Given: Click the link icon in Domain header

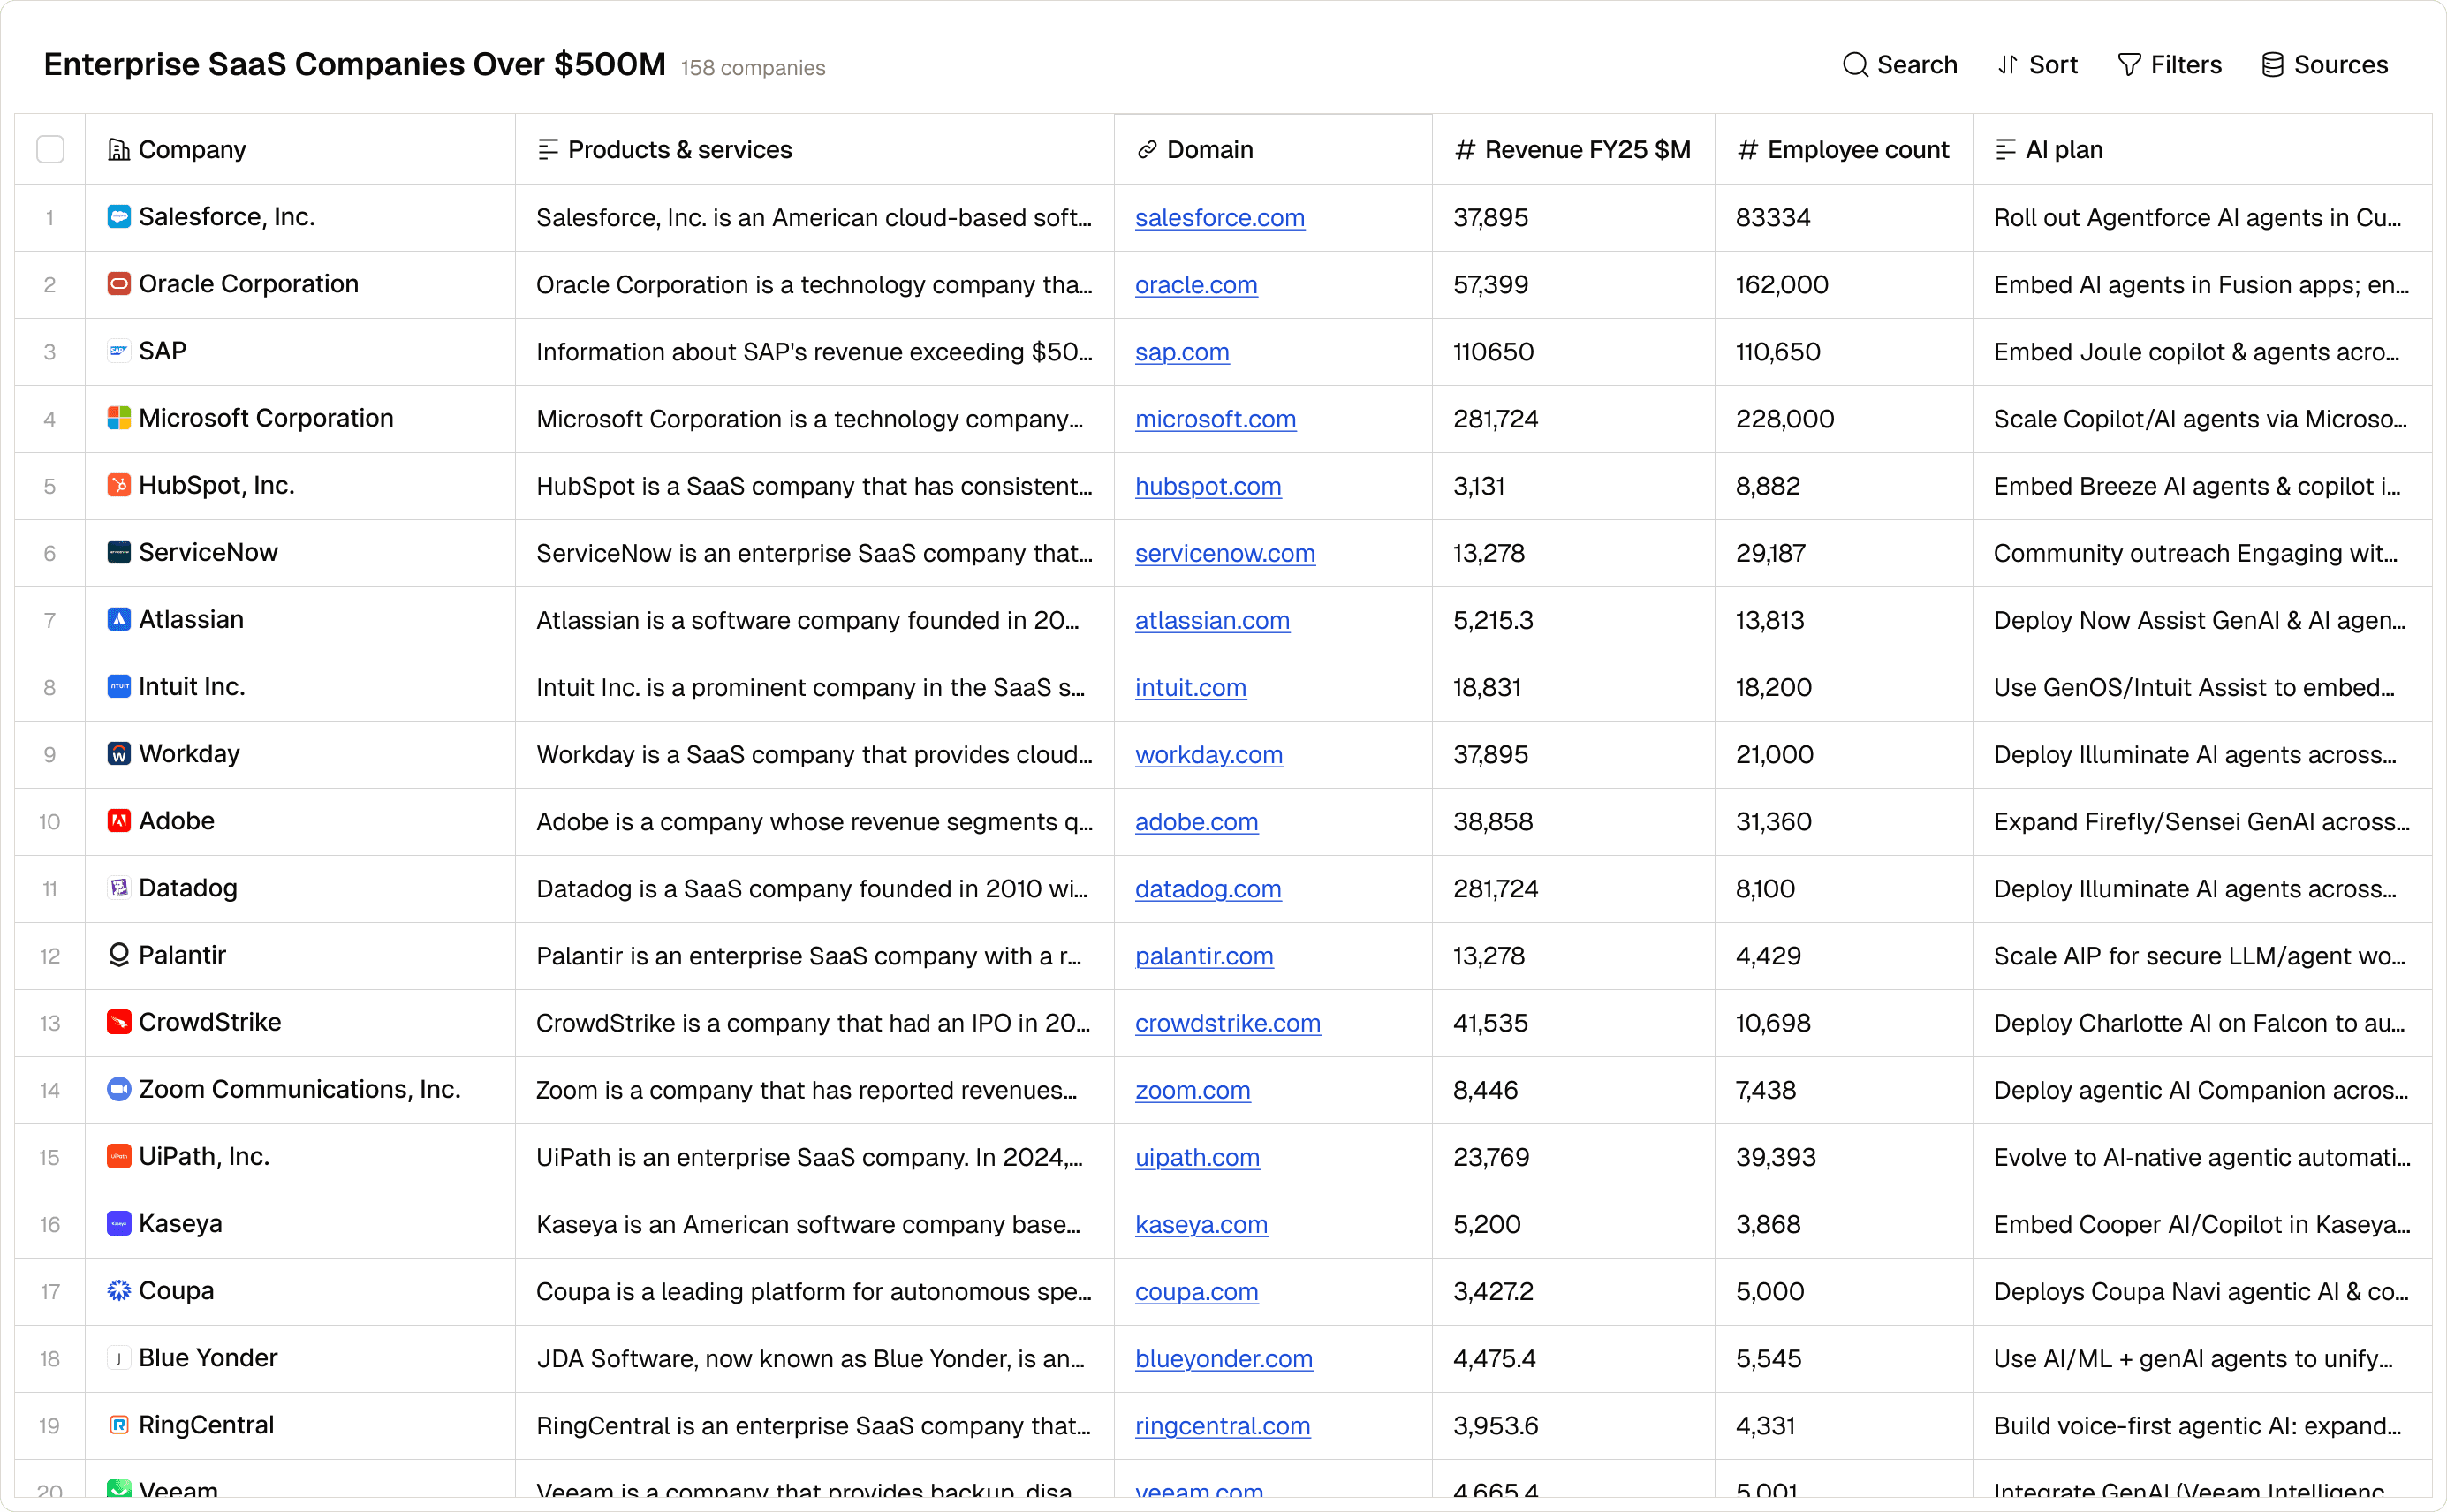Looking at the screenshot, I should (1147, 149).
